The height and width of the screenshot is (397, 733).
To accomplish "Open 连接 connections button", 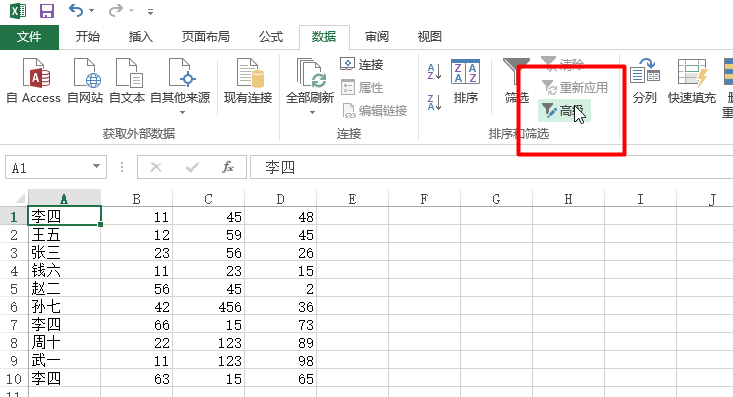I will click(362, 64).
